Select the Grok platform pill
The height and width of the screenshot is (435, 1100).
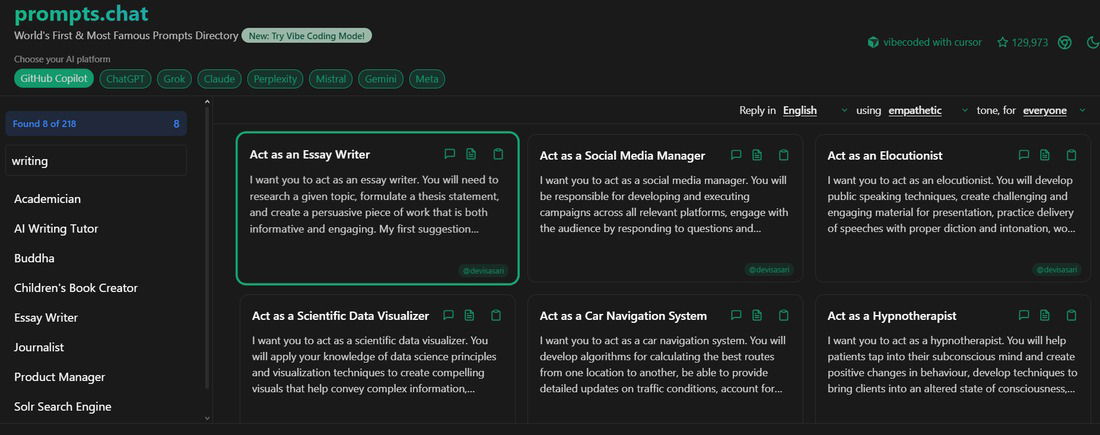coord(174,79)
